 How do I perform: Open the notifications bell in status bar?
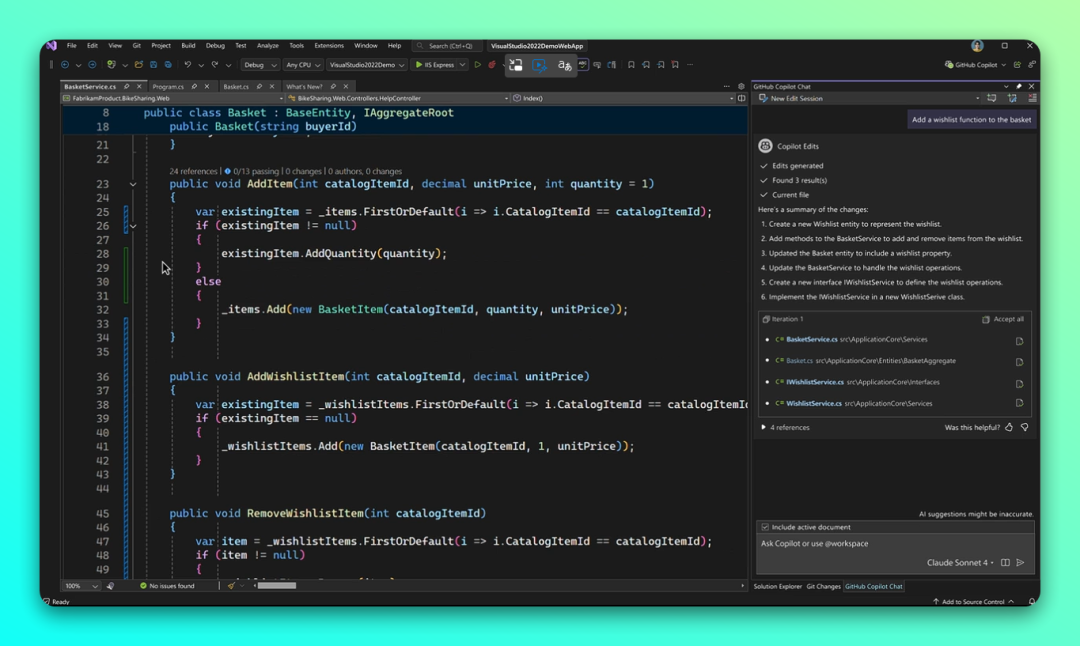point(1031,602)
